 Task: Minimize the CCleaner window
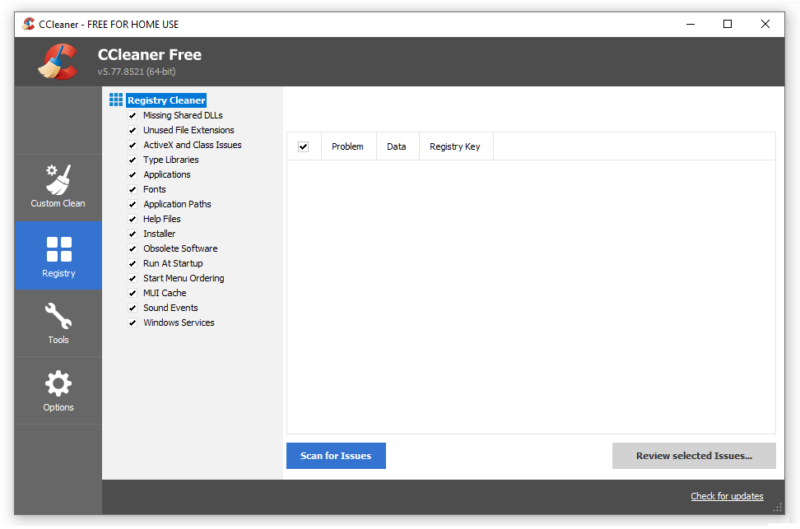tap(690, 24)
